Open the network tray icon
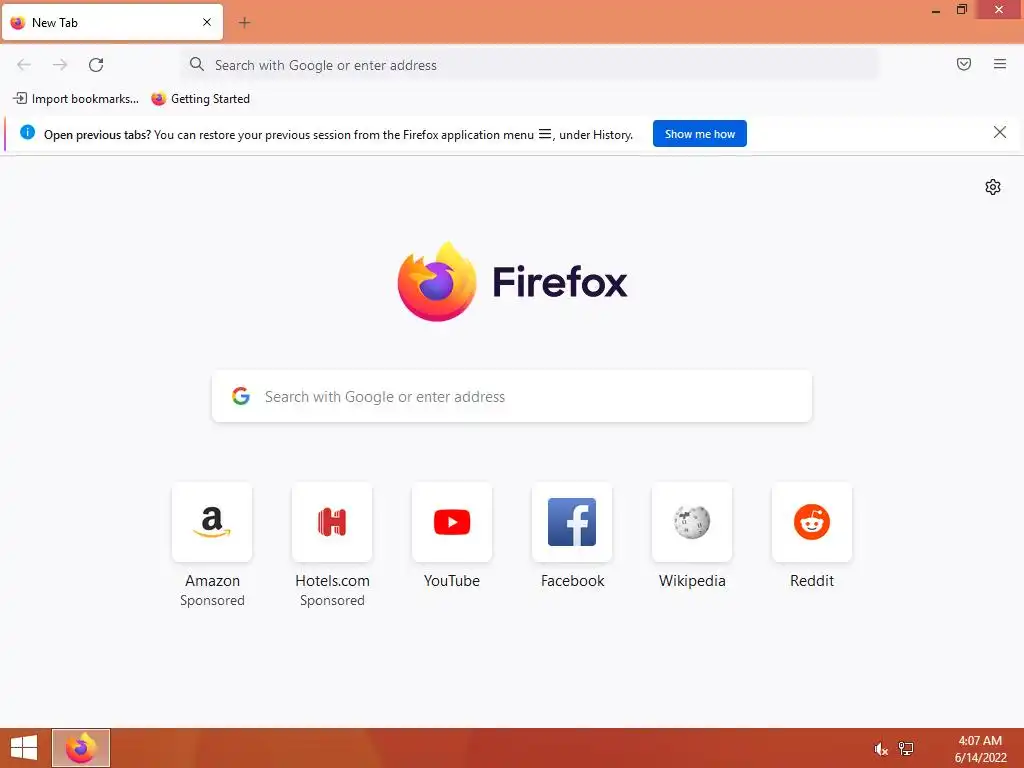Viewport: 1024px width, 768px height. [906, 749]
